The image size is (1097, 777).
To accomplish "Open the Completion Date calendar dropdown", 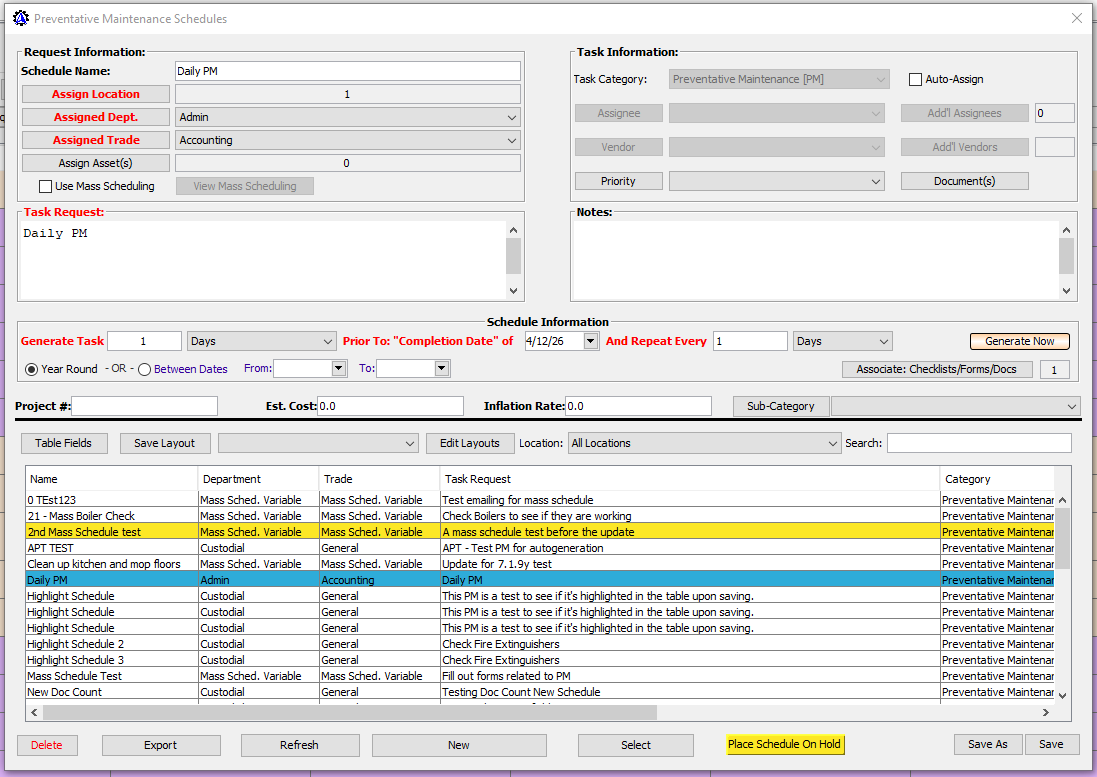I will point(590,341).
